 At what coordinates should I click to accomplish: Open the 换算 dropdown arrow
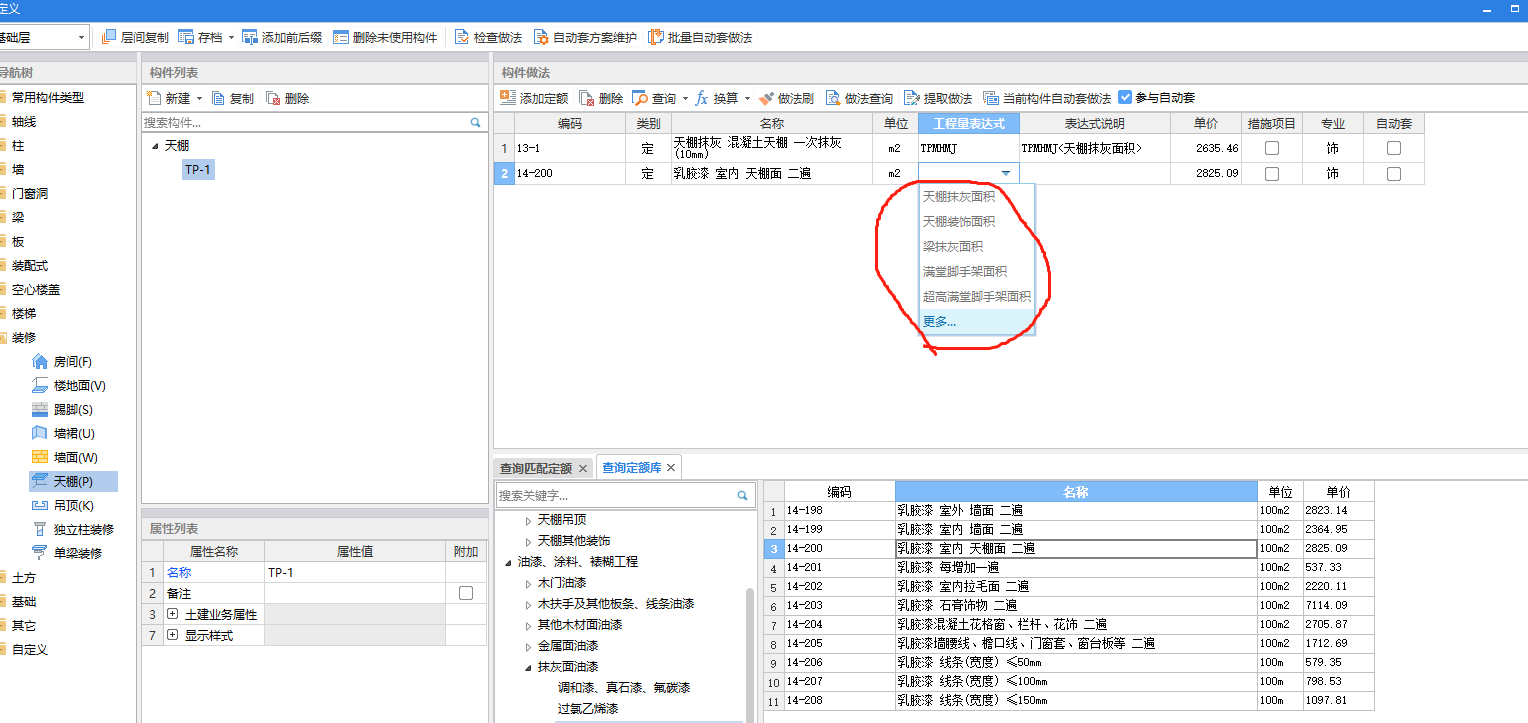[x=746, y=99]
